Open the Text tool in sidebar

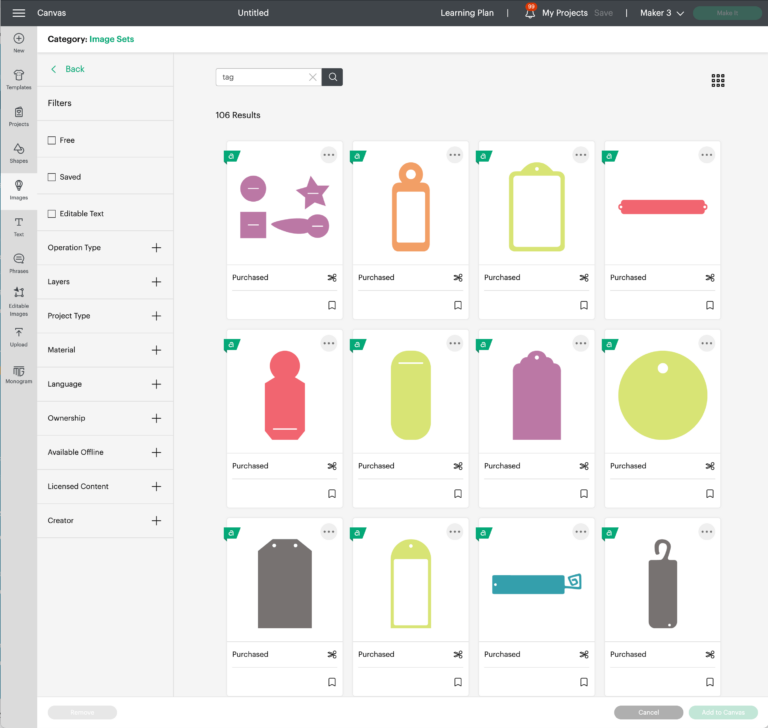[x=18, y=226]
